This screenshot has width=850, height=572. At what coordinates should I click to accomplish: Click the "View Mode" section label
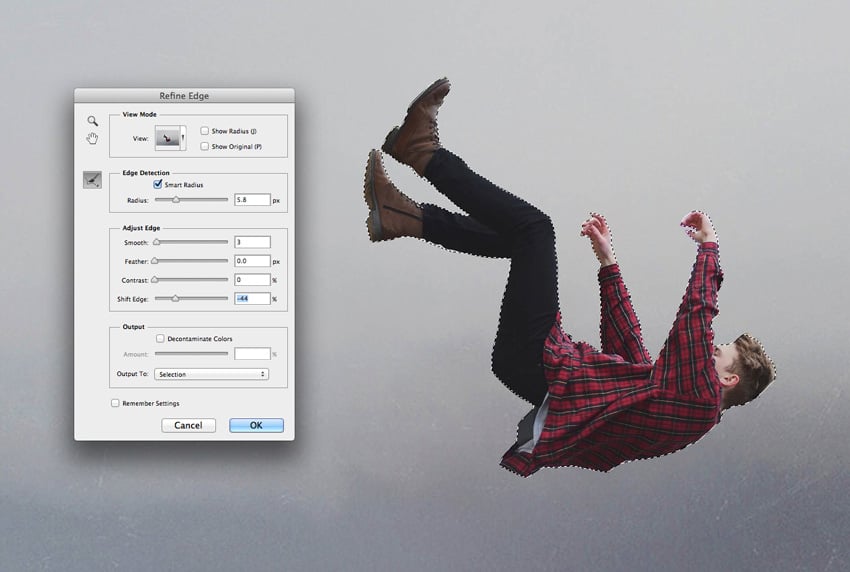(x=139, y=114)
